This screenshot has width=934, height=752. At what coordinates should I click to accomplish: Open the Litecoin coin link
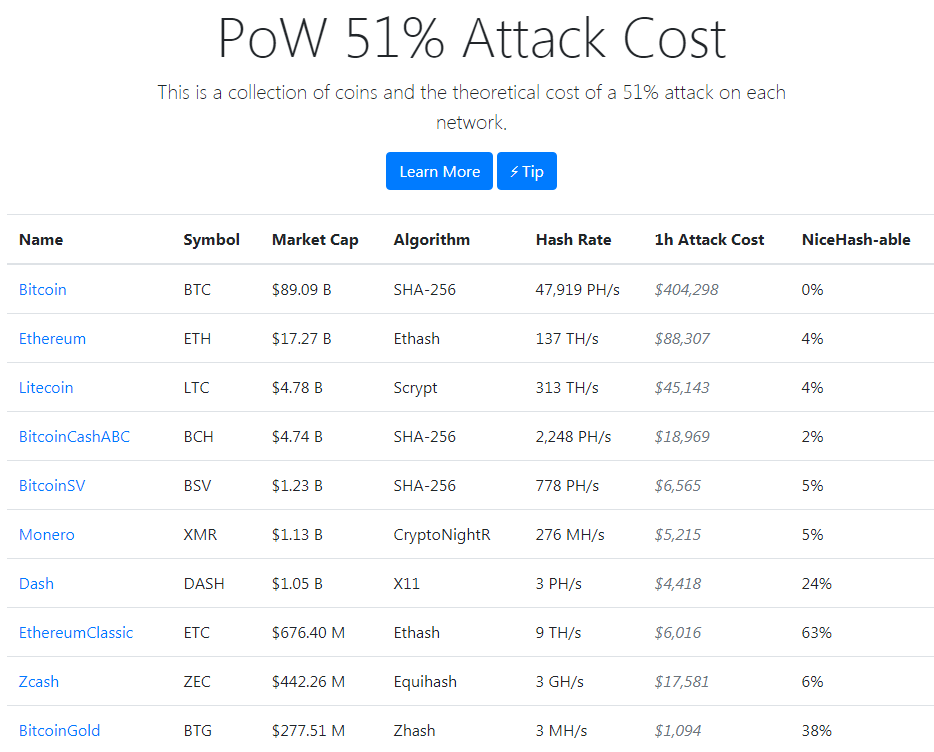(x=46, y=388)
